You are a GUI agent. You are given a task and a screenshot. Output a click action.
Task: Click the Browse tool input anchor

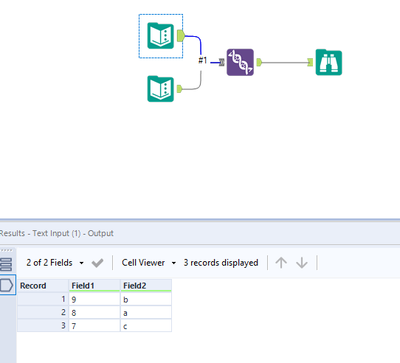310,62
